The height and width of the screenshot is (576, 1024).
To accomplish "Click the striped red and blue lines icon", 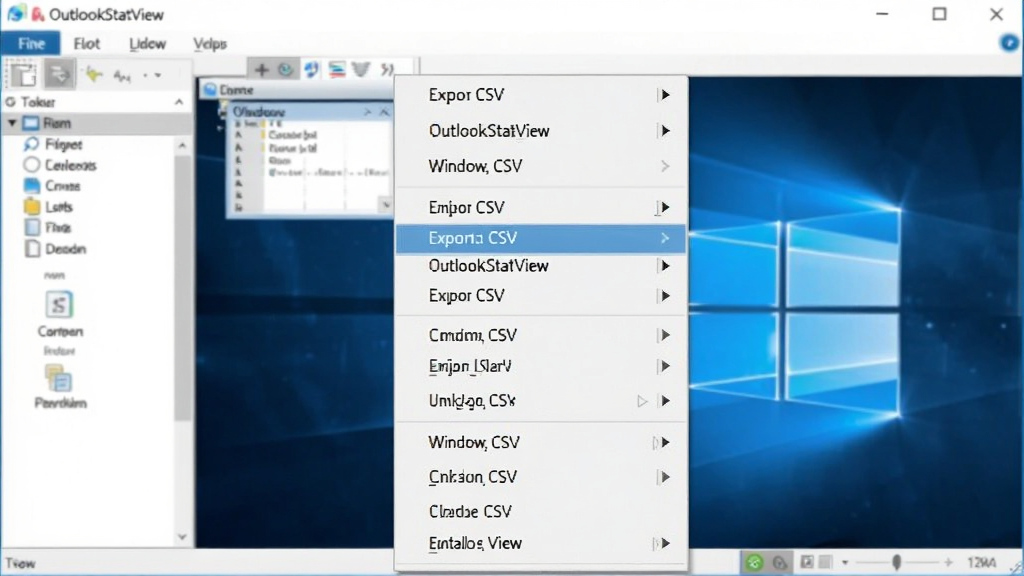I will 337,69.
